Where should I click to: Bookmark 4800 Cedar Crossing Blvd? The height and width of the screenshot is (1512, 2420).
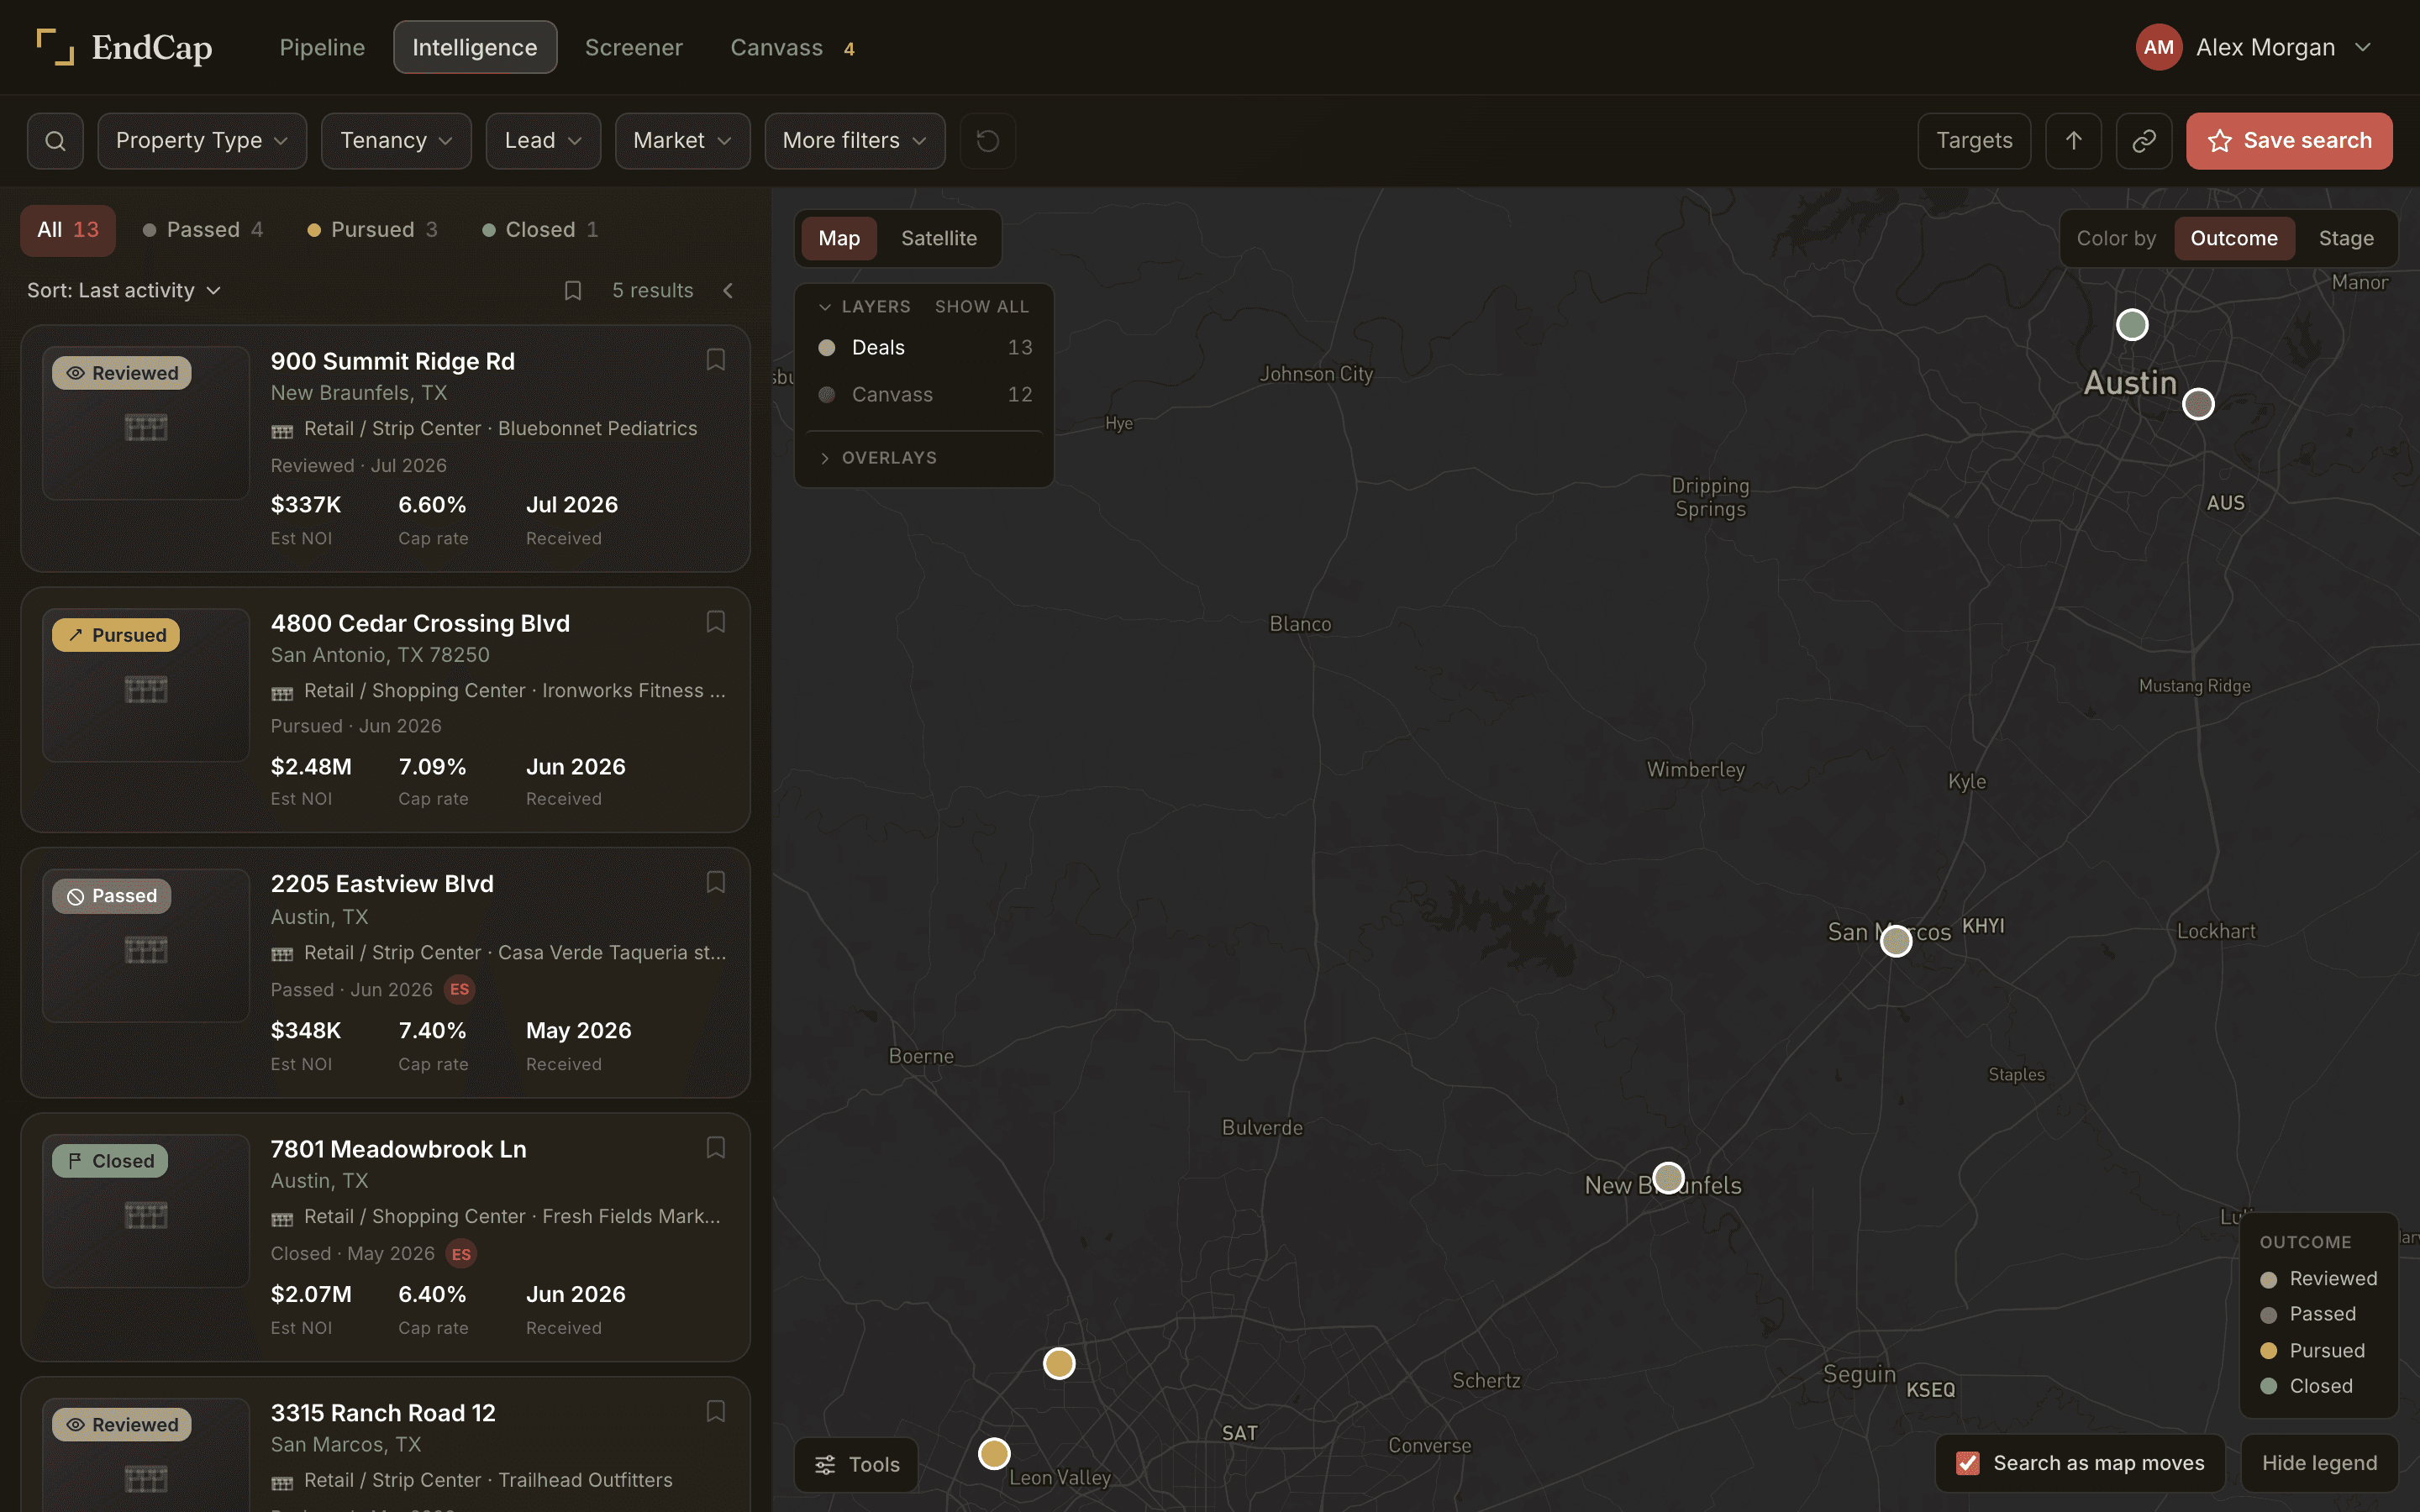pos(715,622)
